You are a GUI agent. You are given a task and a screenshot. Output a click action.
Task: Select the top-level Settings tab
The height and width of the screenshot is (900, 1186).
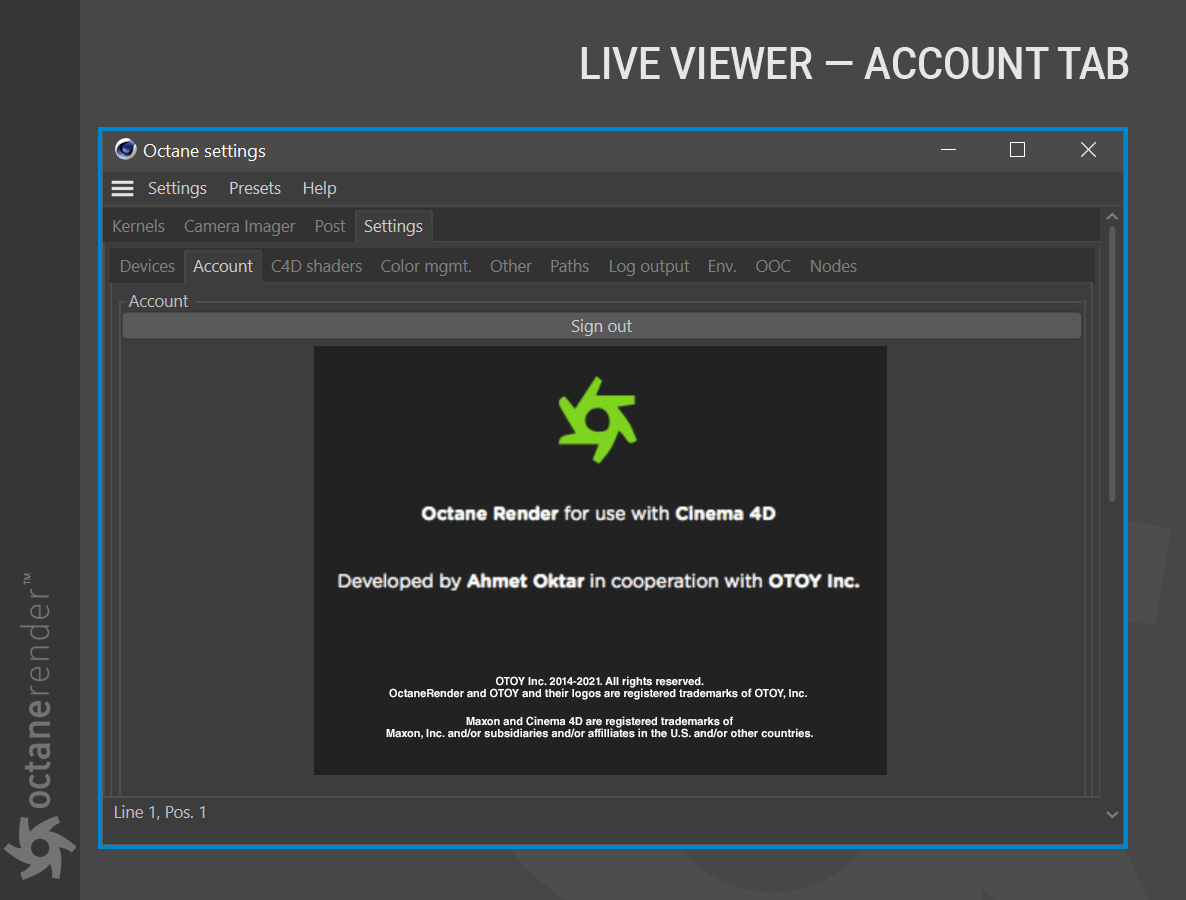point(393,226)
